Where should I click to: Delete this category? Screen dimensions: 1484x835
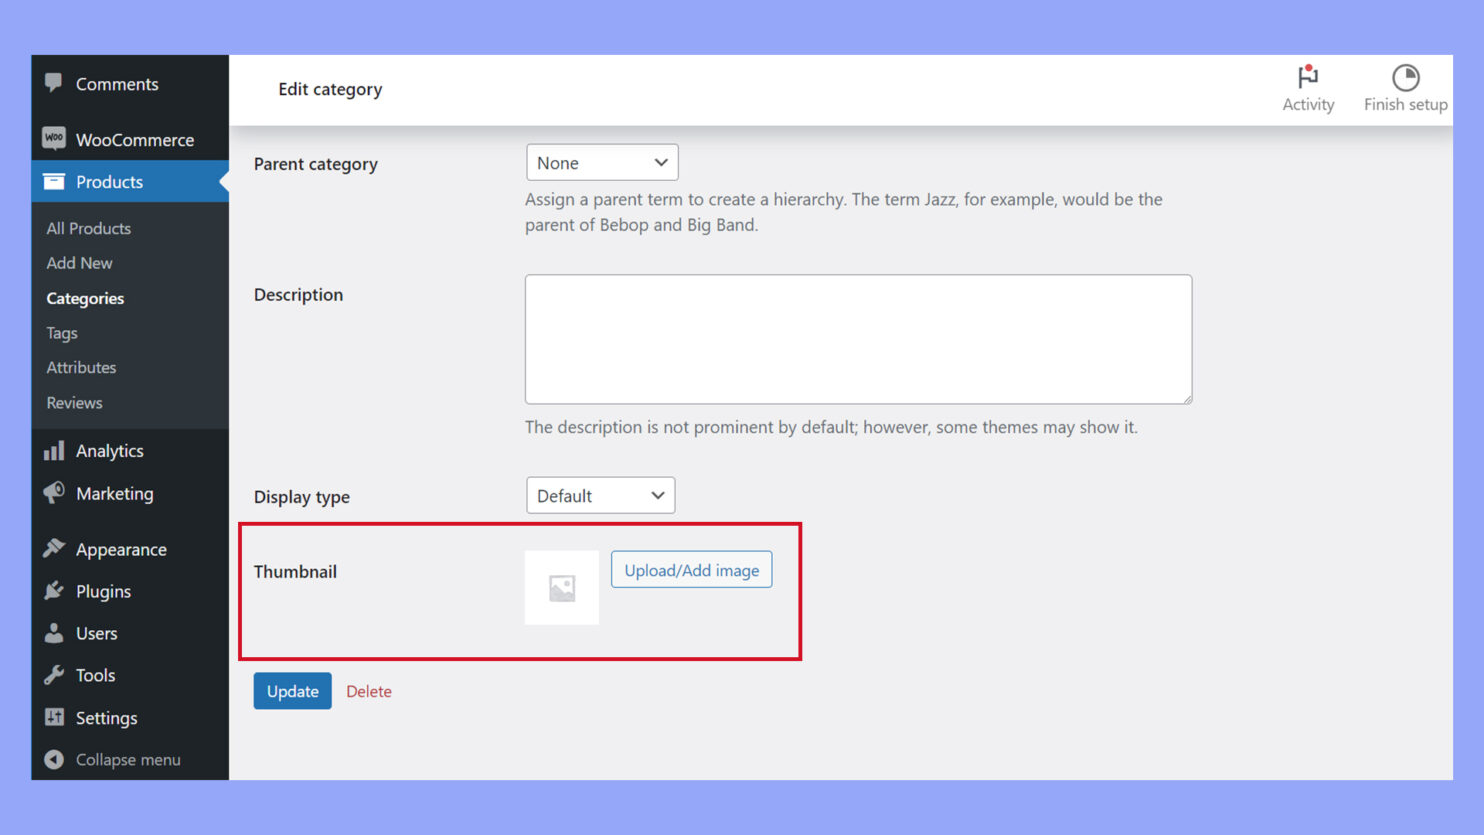pos(369,691)
